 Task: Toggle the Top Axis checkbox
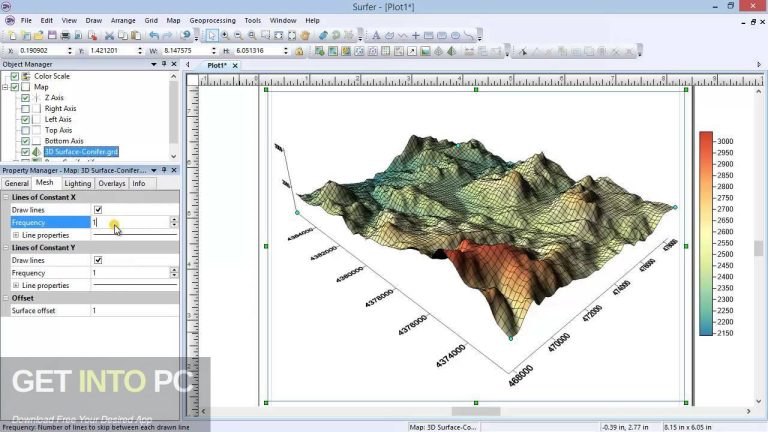coord(25,130)
